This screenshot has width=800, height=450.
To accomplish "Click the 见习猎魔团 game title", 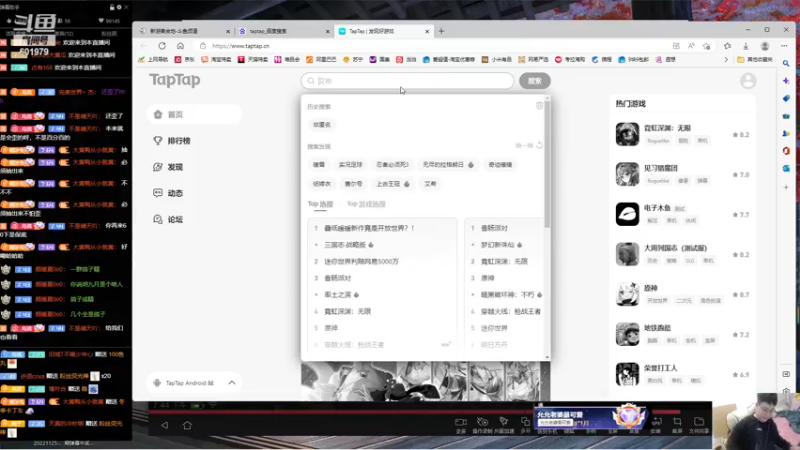I will [x=661, y=168].
